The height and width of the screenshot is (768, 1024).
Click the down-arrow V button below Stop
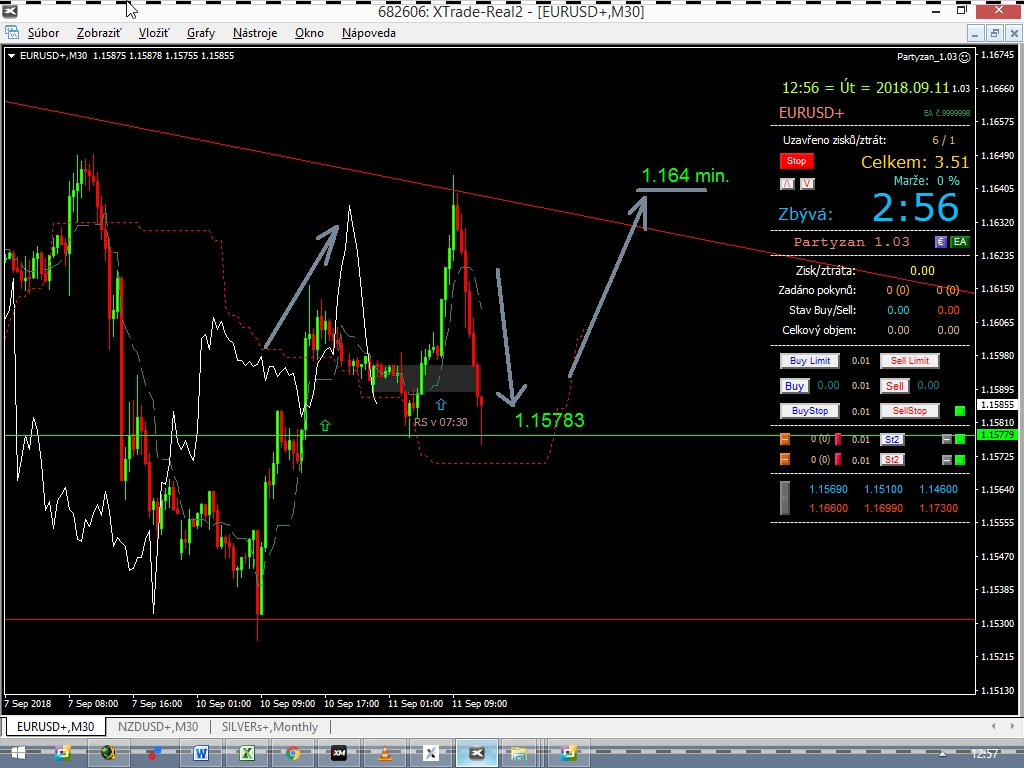click(x=807, y=184)
